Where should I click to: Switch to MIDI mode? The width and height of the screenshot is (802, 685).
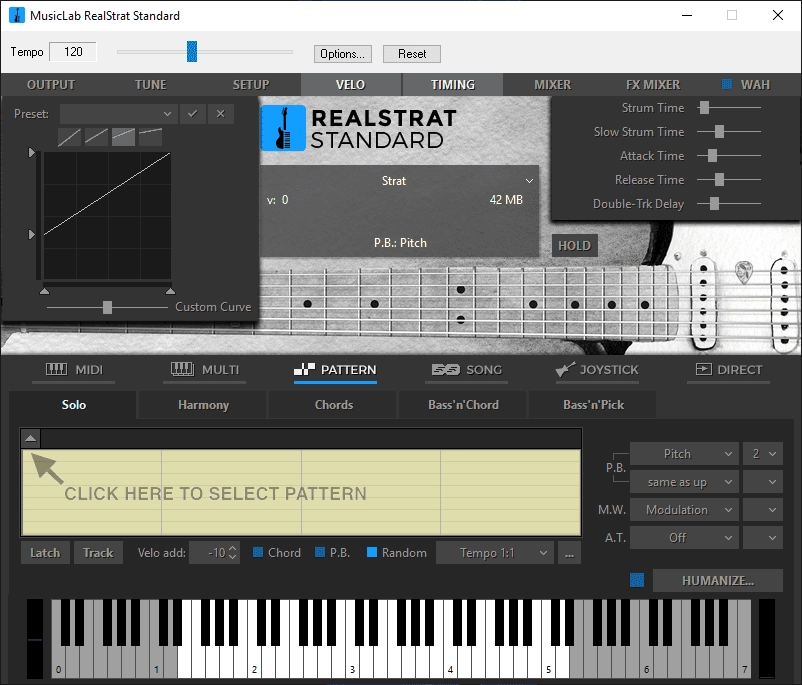click(74, 370)
